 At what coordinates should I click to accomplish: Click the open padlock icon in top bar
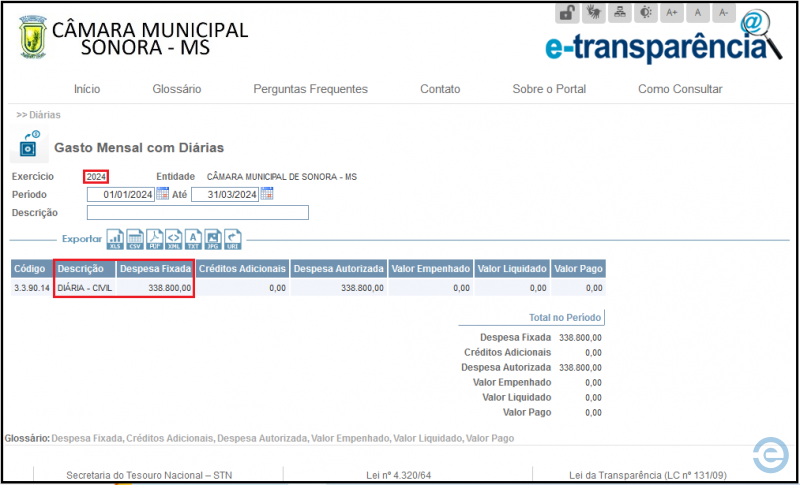pyautogui.click(x=566, y=13)
